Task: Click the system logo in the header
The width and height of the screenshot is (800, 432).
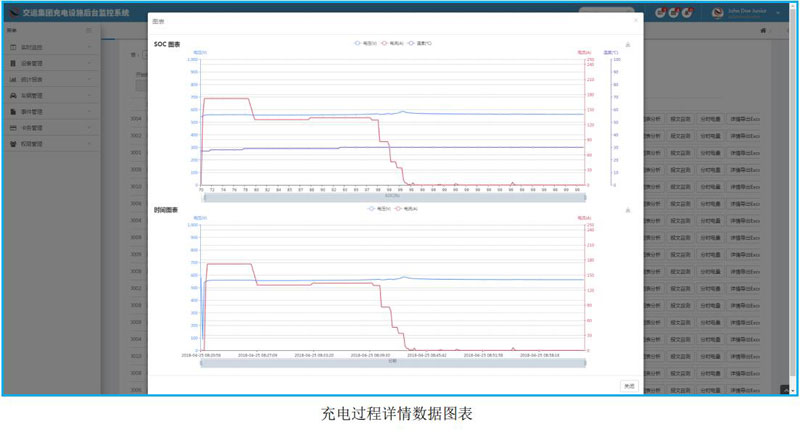Action: pos(13,13)
